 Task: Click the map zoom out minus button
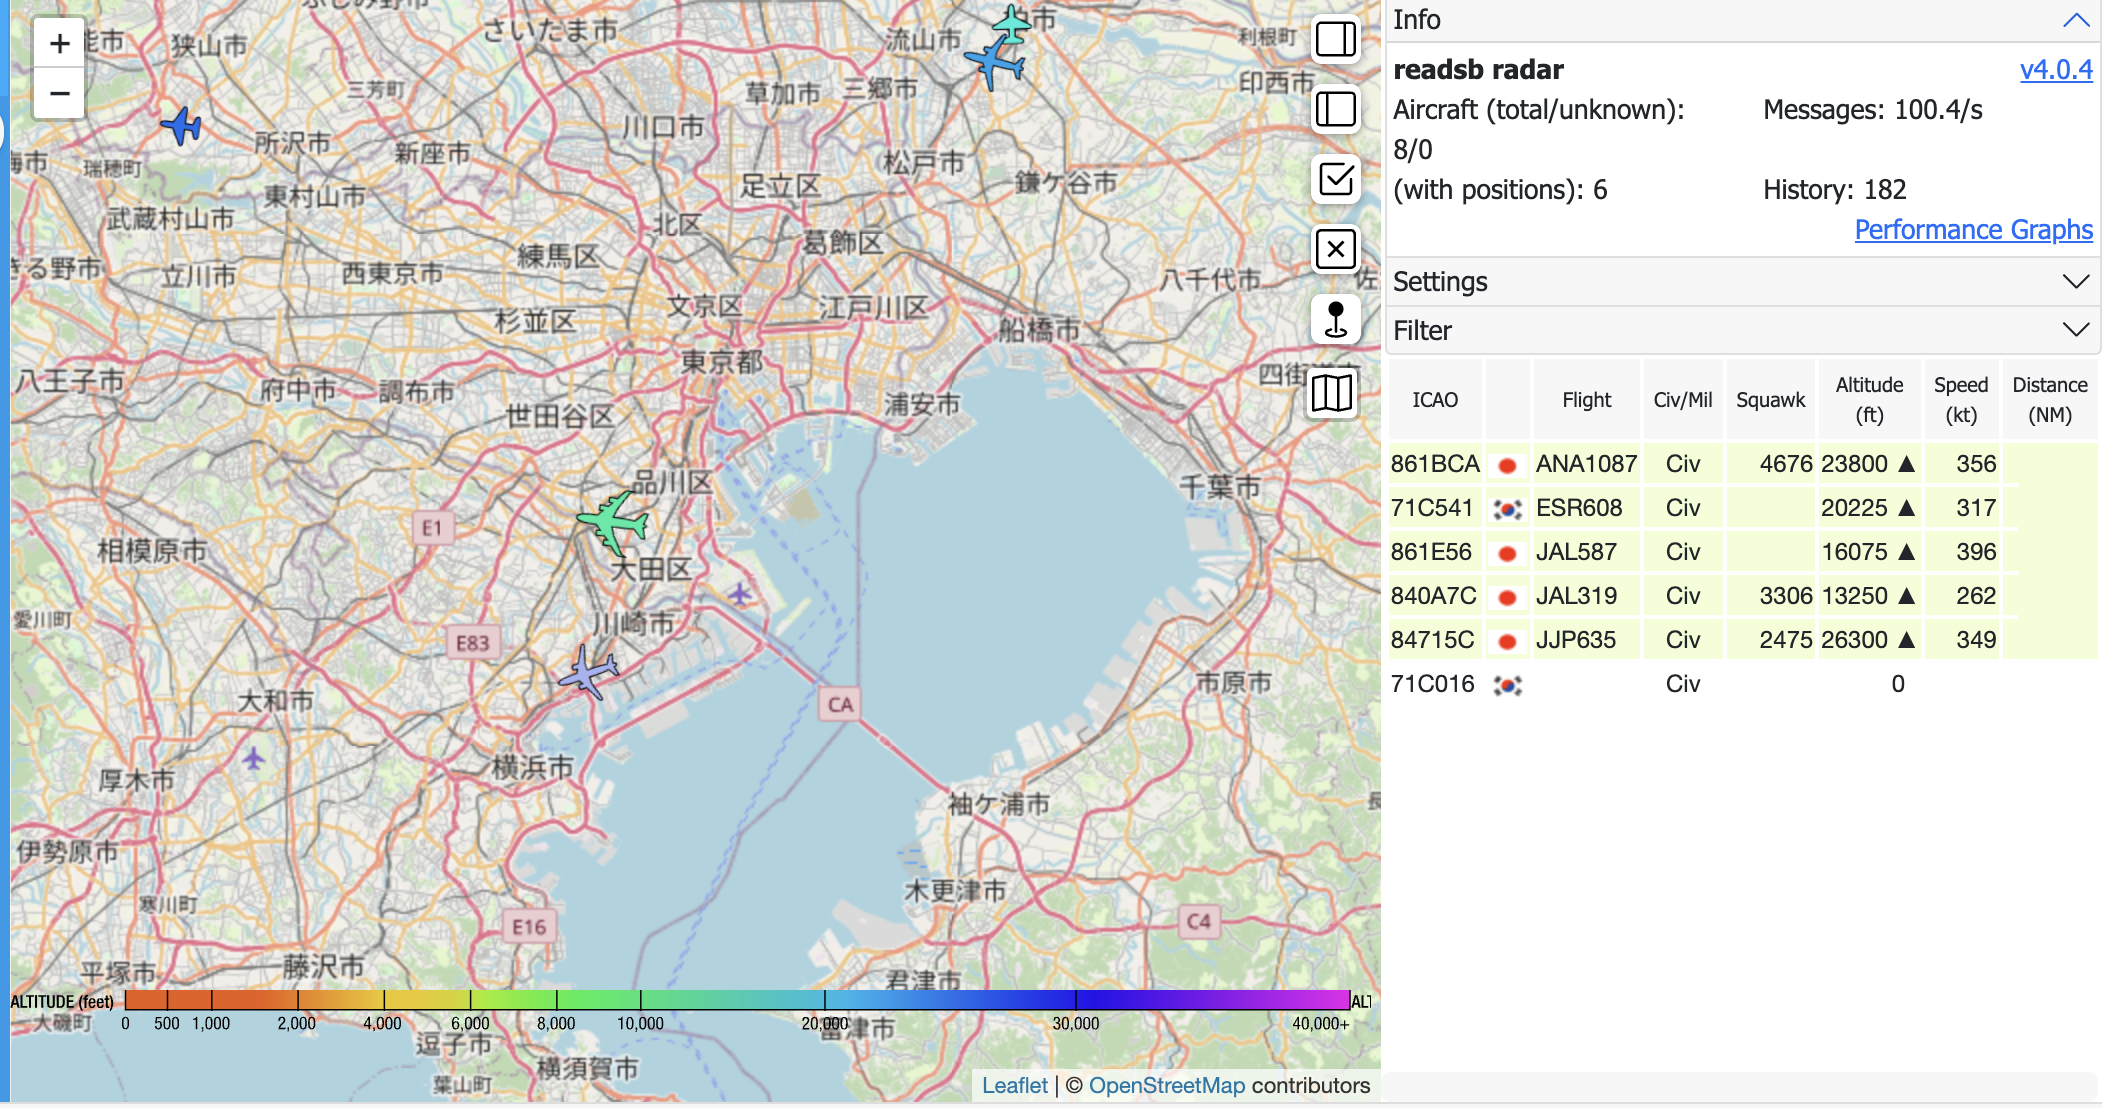coord(59,94)
